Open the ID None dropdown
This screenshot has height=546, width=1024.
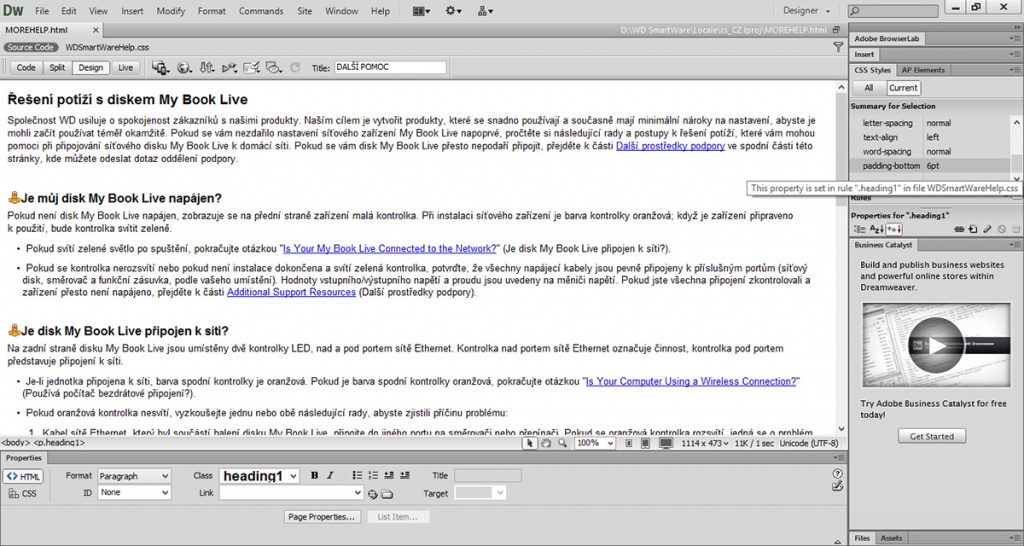coord(134,492)
